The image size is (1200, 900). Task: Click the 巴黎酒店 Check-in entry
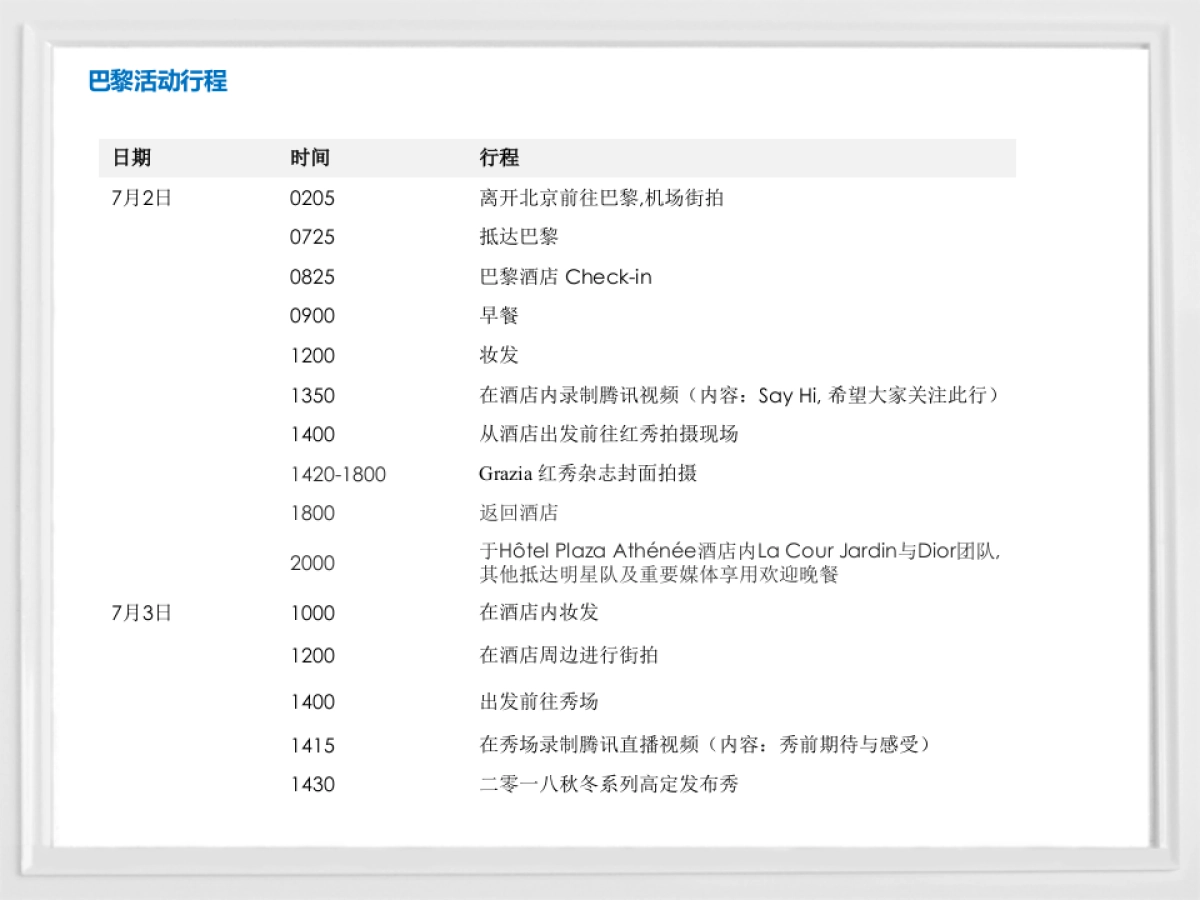click(565, 277)
